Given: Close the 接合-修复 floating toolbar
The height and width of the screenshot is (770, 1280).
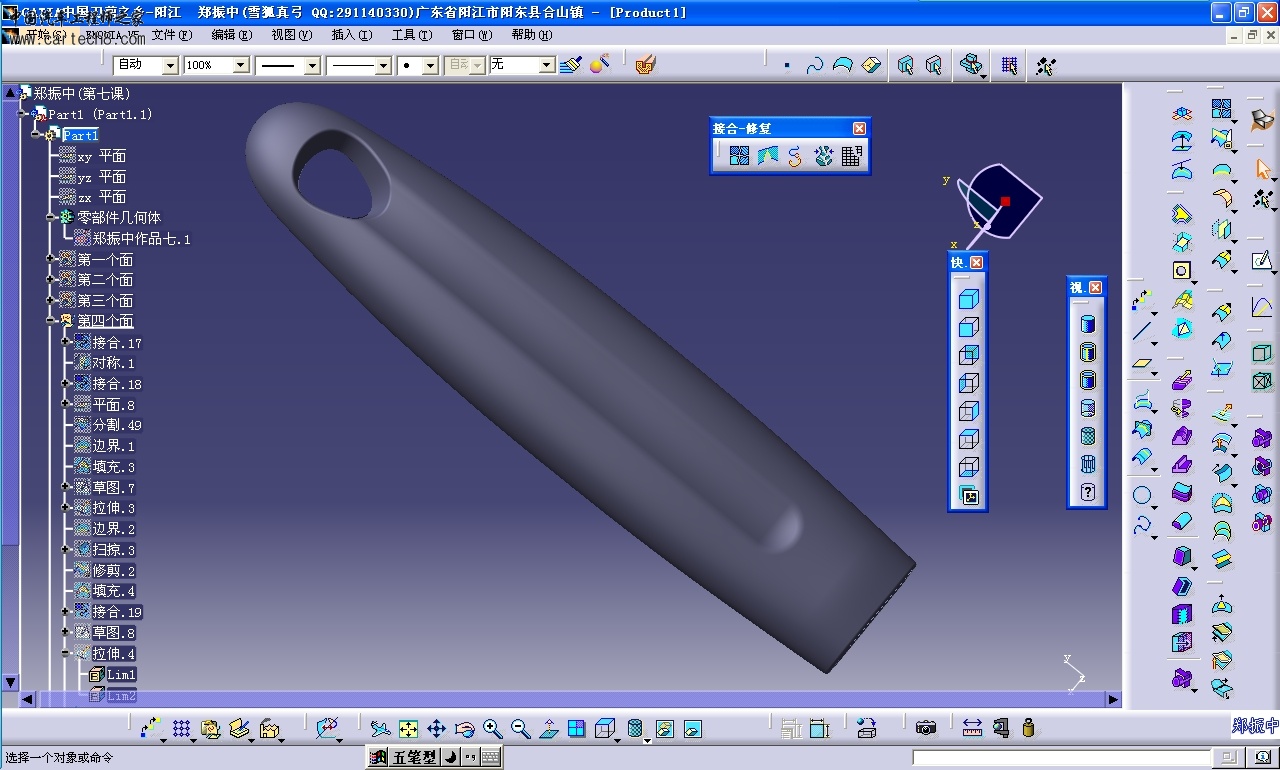Looking at the screenshot, I should [x=859, y=128].
